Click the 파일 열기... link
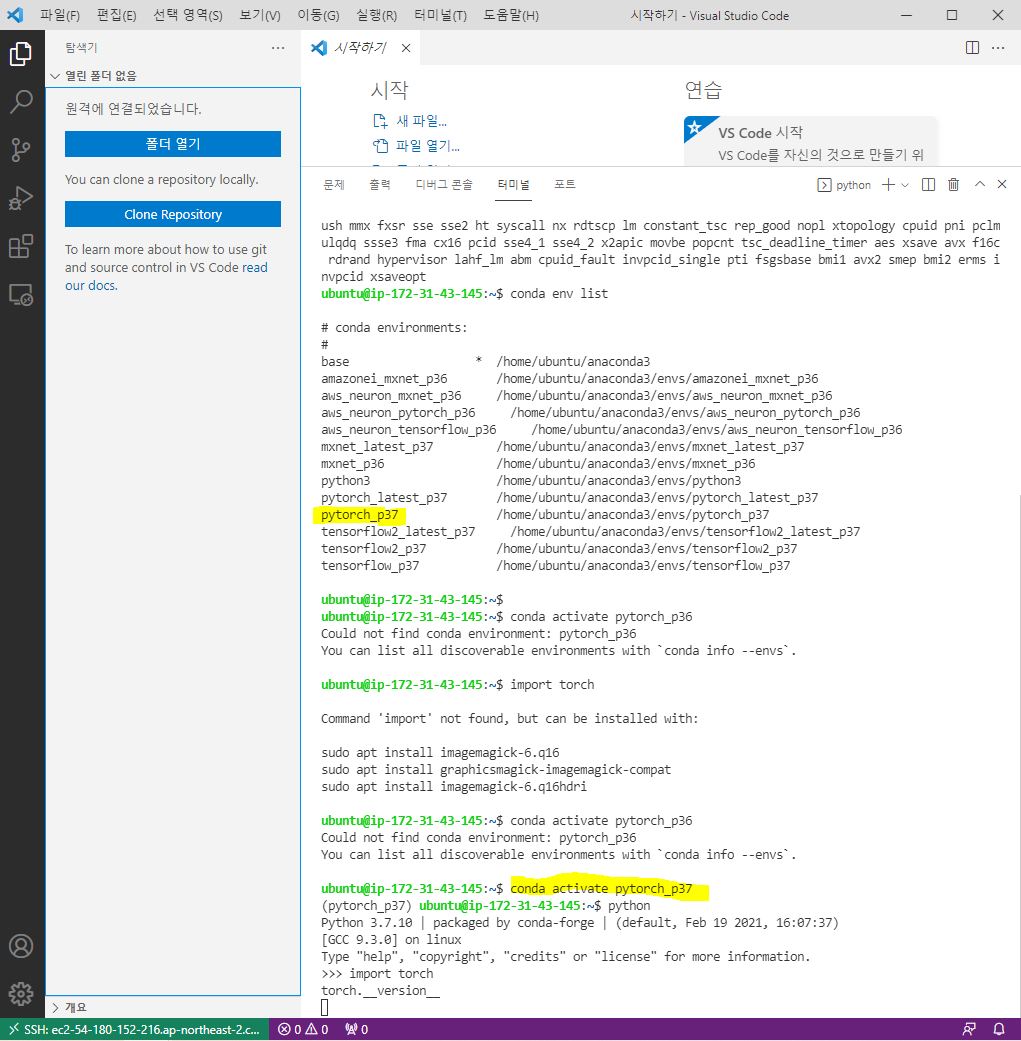Viewport: 1021px width, 1041px height. tap(416, 145)
